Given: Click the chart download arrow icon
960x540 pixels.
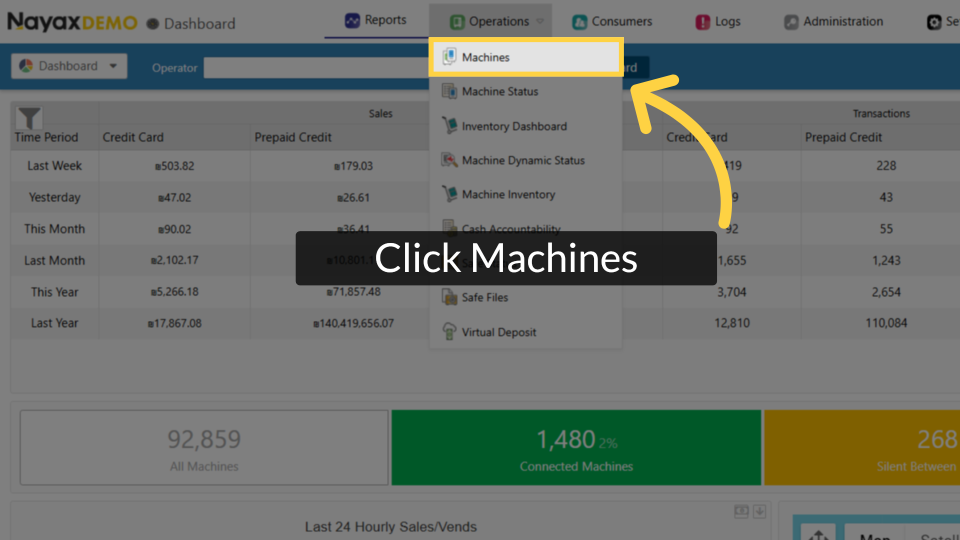Looking at the screenshot, I should (760, 511).
